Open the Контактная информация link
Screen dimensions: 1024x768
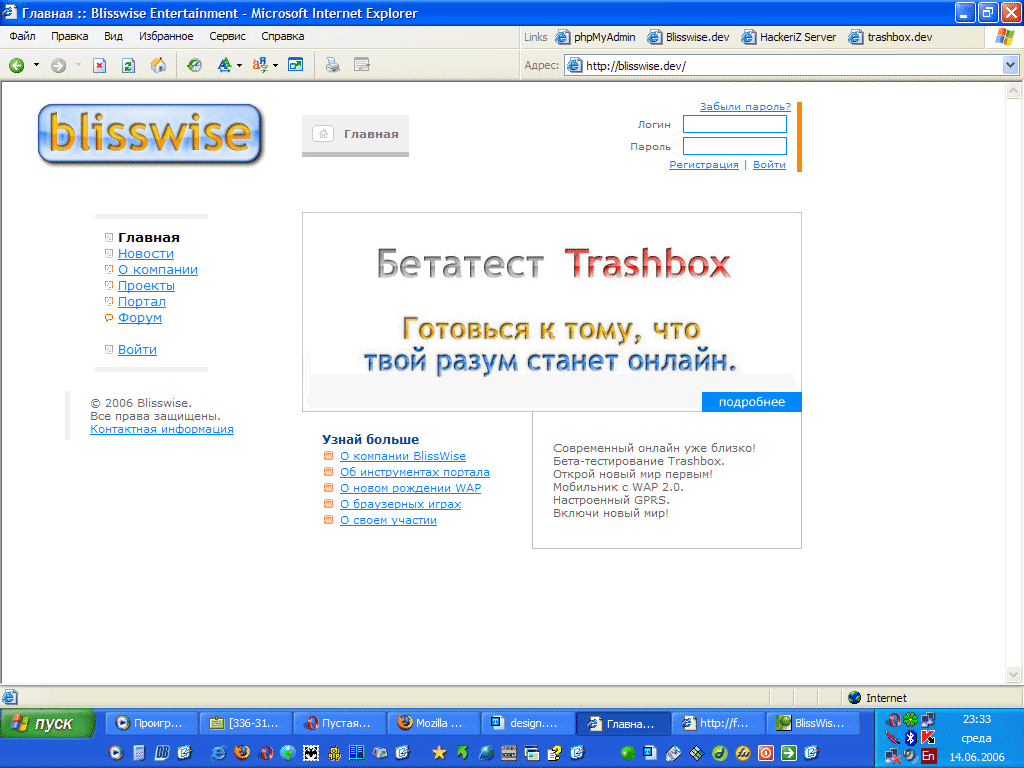162,429
